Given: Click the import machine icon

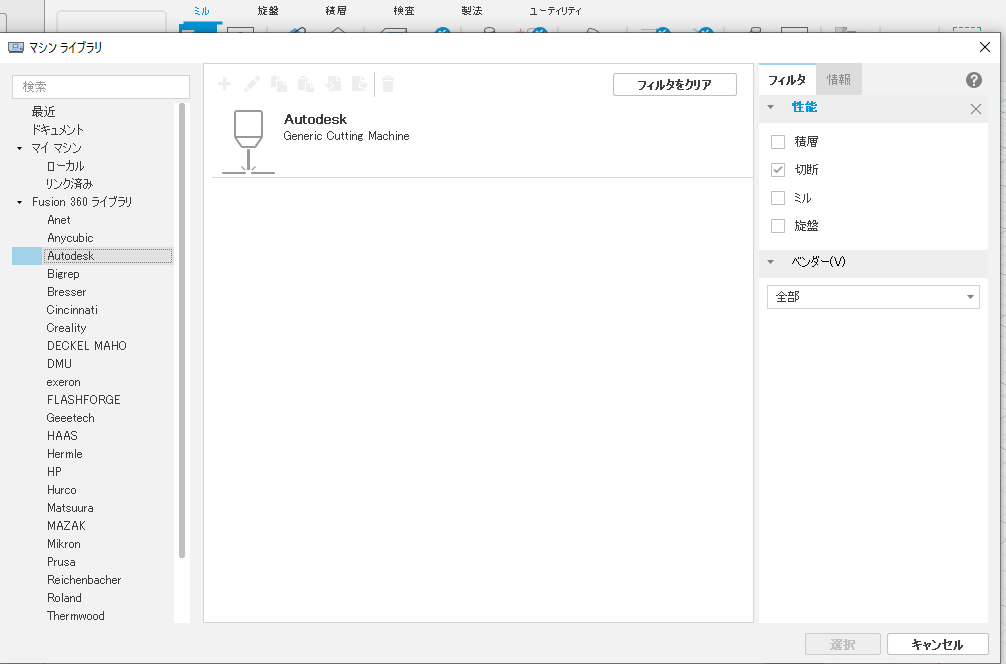Looking at the screenshot, I should tap(333, 84).
